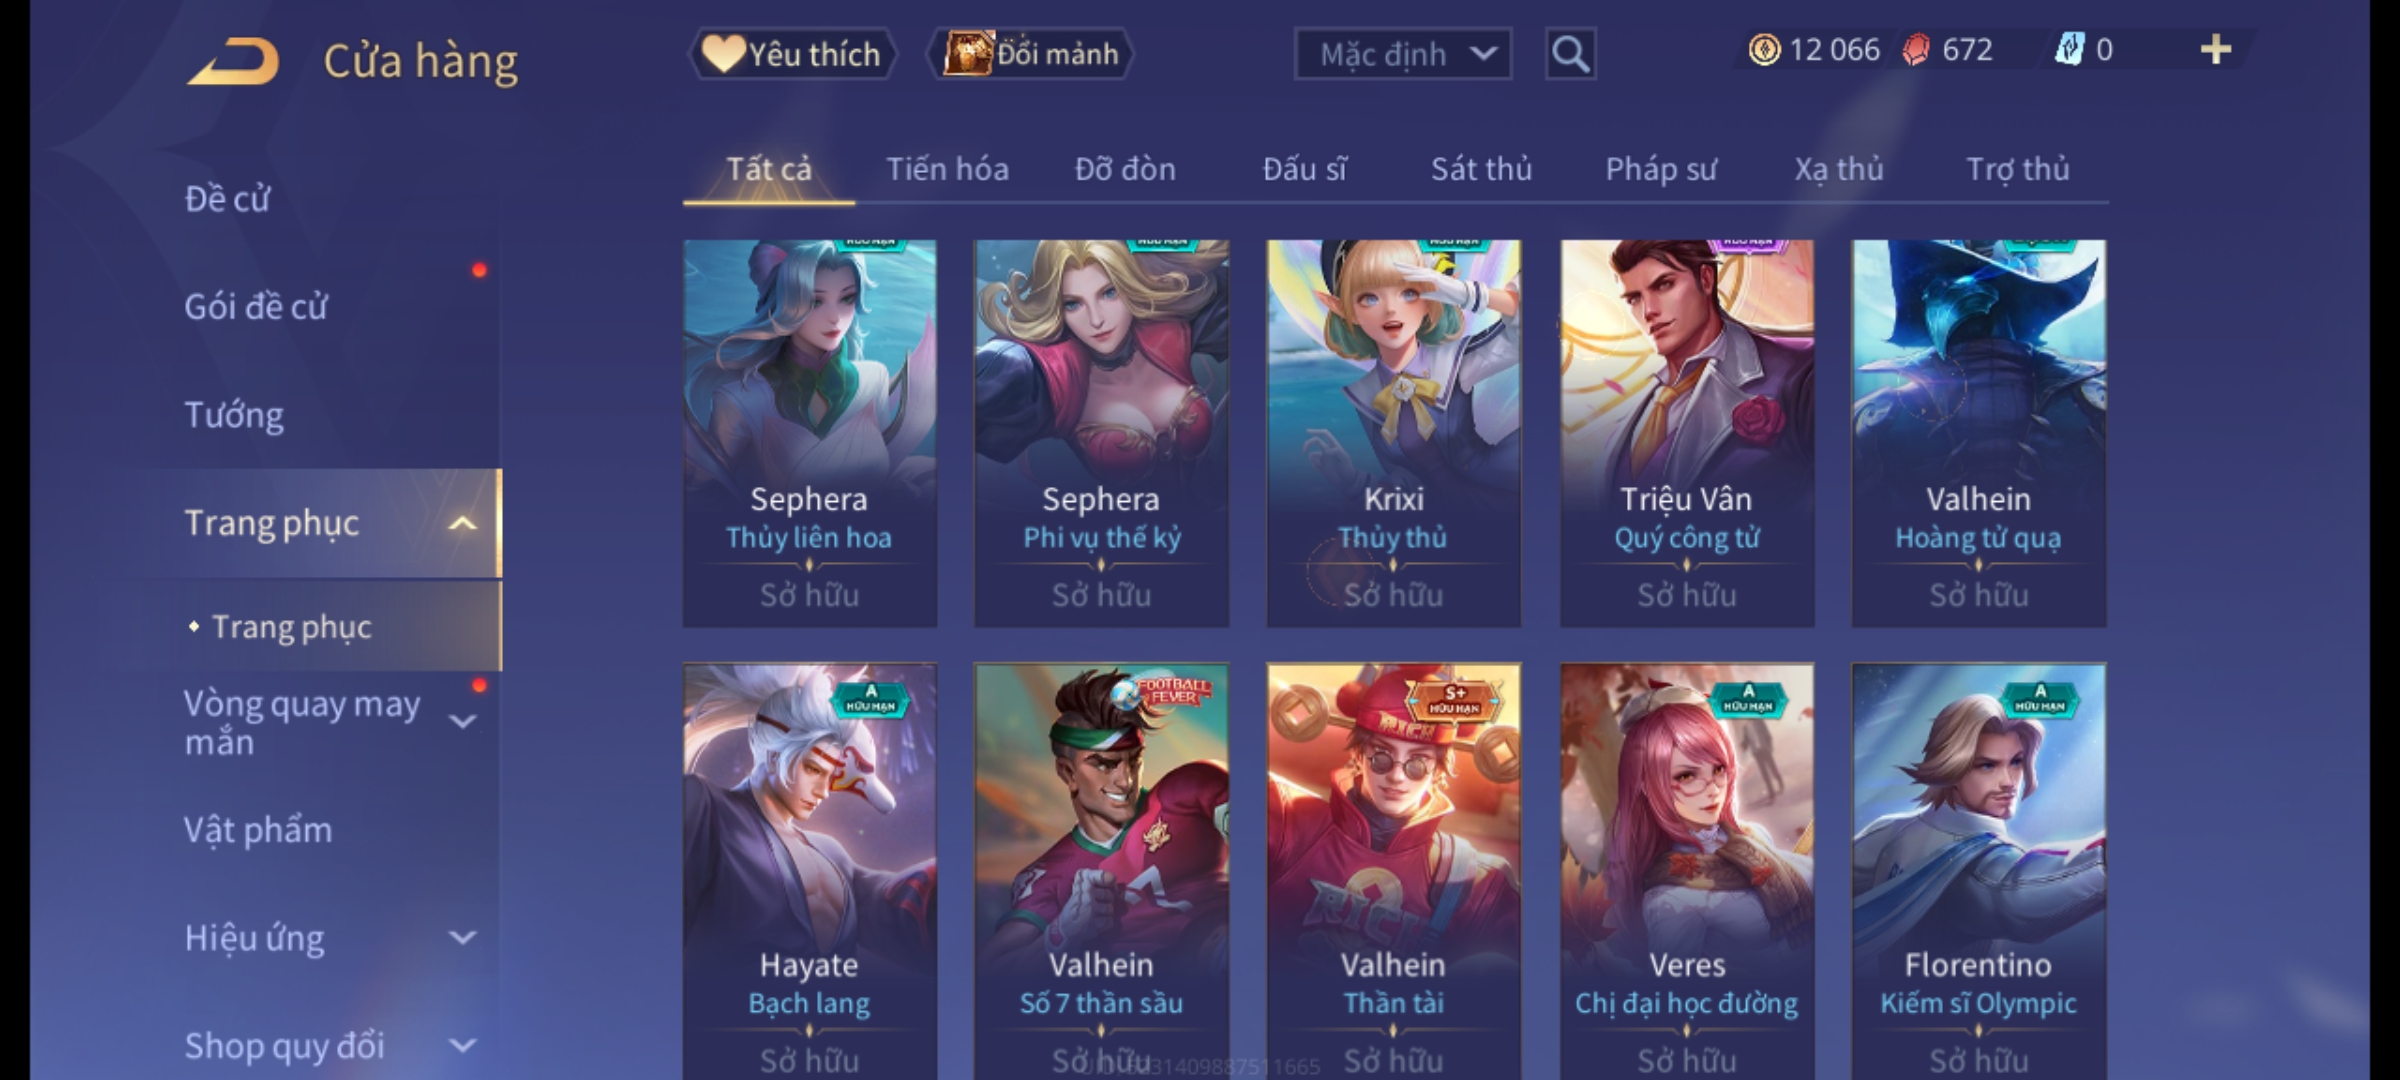The image size is (2400, 1080).
Task: Open Yêu thích heart favorites
Action: (x=792, y=54)
